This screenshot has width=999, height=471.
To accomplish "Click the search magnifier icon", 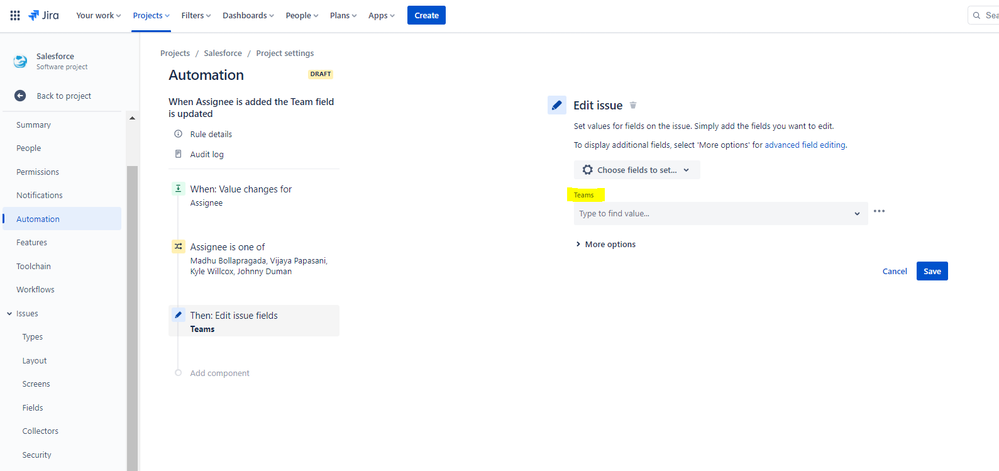I will tap(979, 15).
